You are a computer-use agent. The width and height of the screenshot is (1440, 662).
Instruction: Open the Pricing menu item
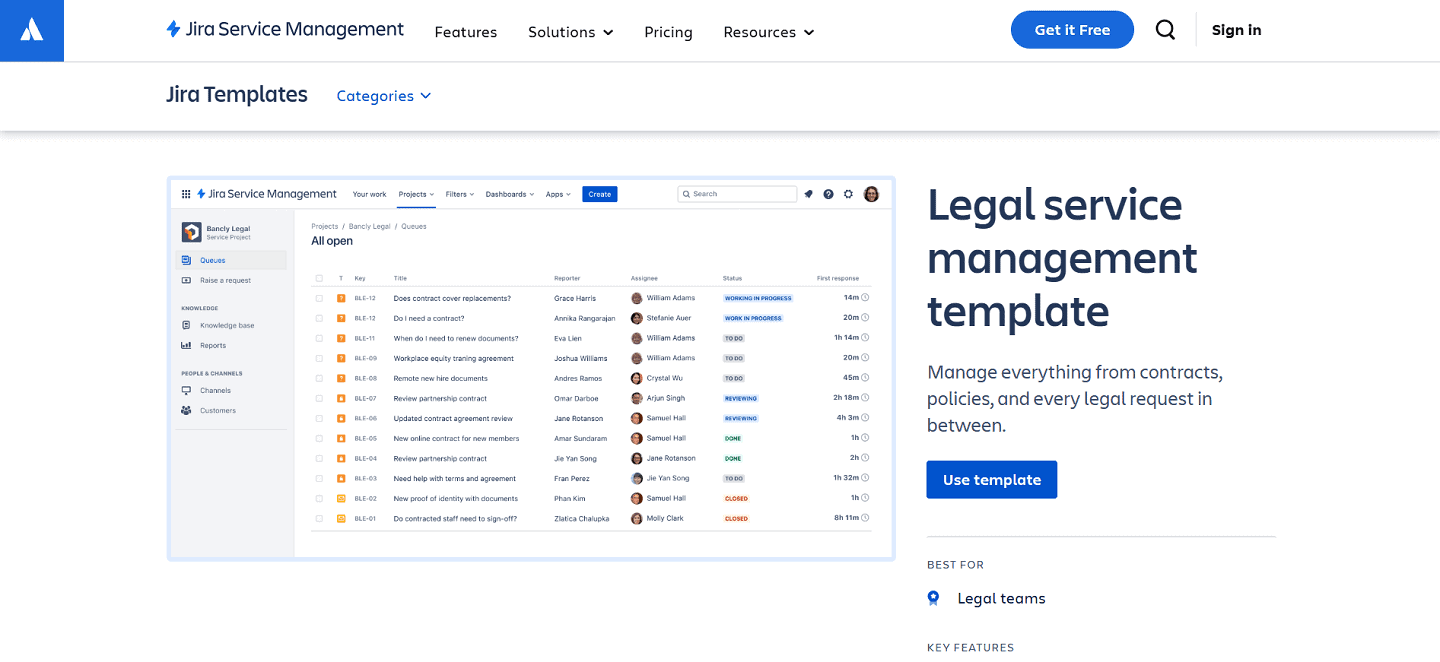tap(668, 32)
